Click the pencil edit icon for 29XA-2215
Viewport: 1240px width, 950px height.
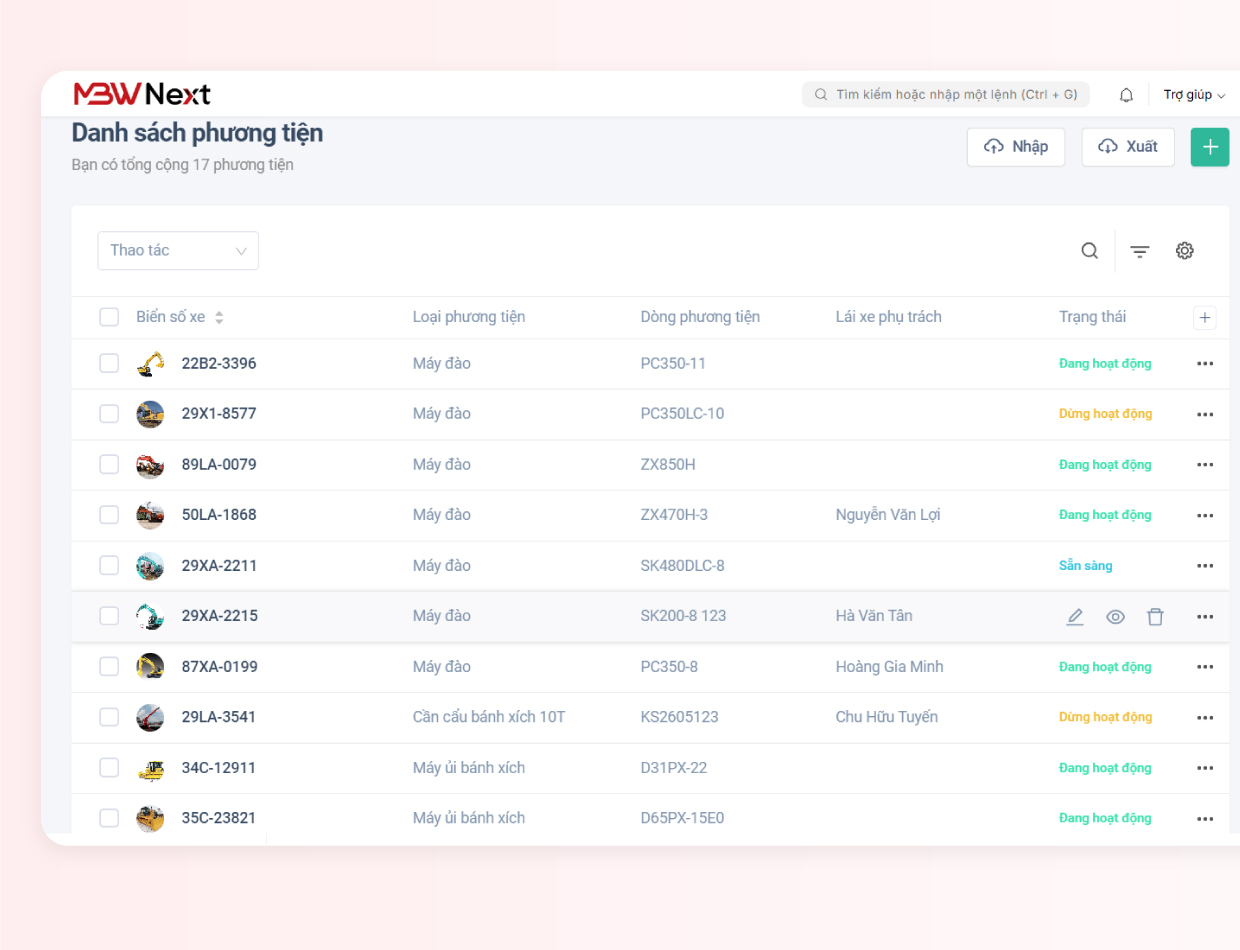point(1075,617)
